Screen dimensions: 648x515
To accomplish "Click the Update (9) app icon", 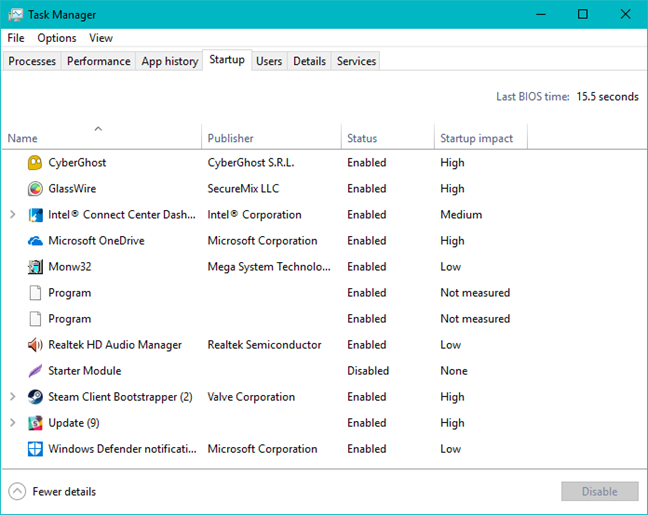I will point(35,423).
